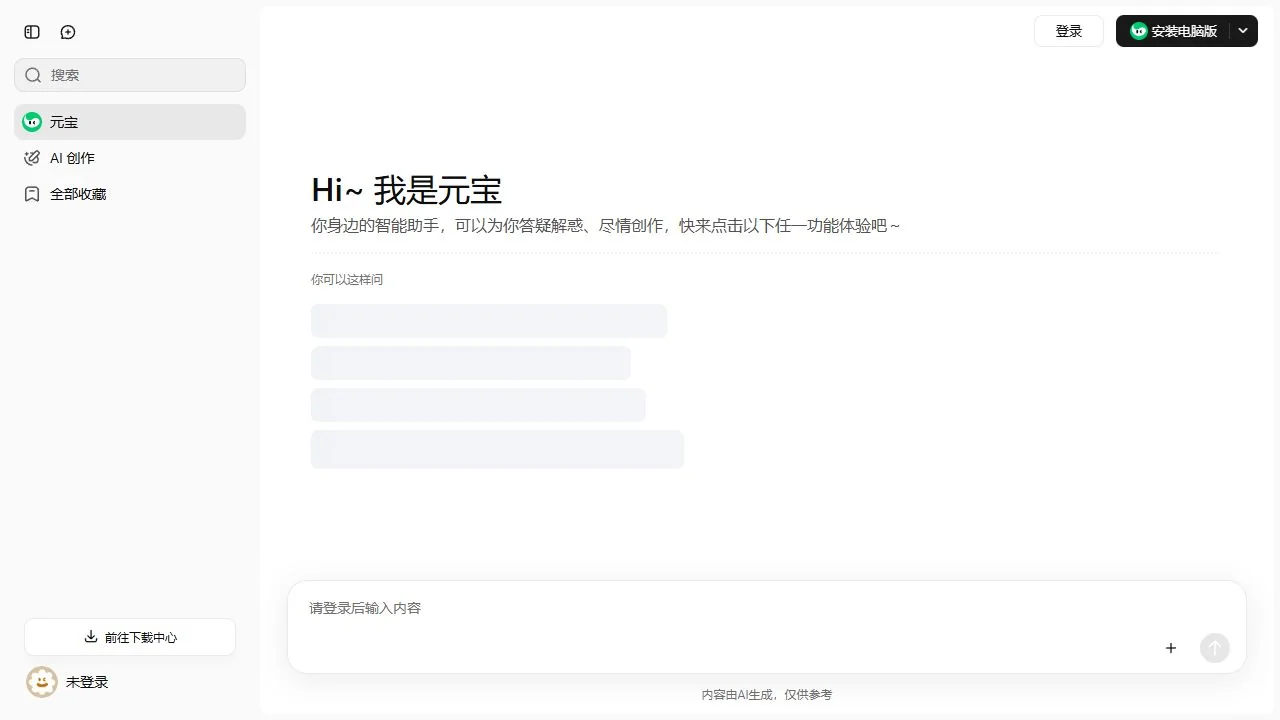
Task: Click the 全部收藏 bookmark icon
Action: pos(32,194)
